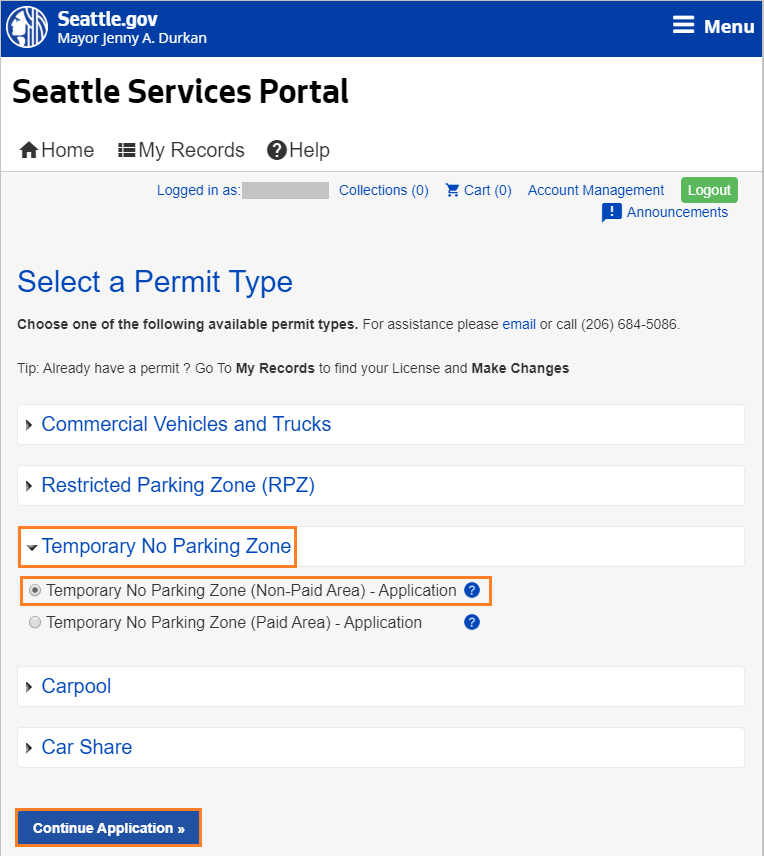Expand the Car Share section
Image resolution: width=764 pixels, height=856 pixels.
coord(86,747)
